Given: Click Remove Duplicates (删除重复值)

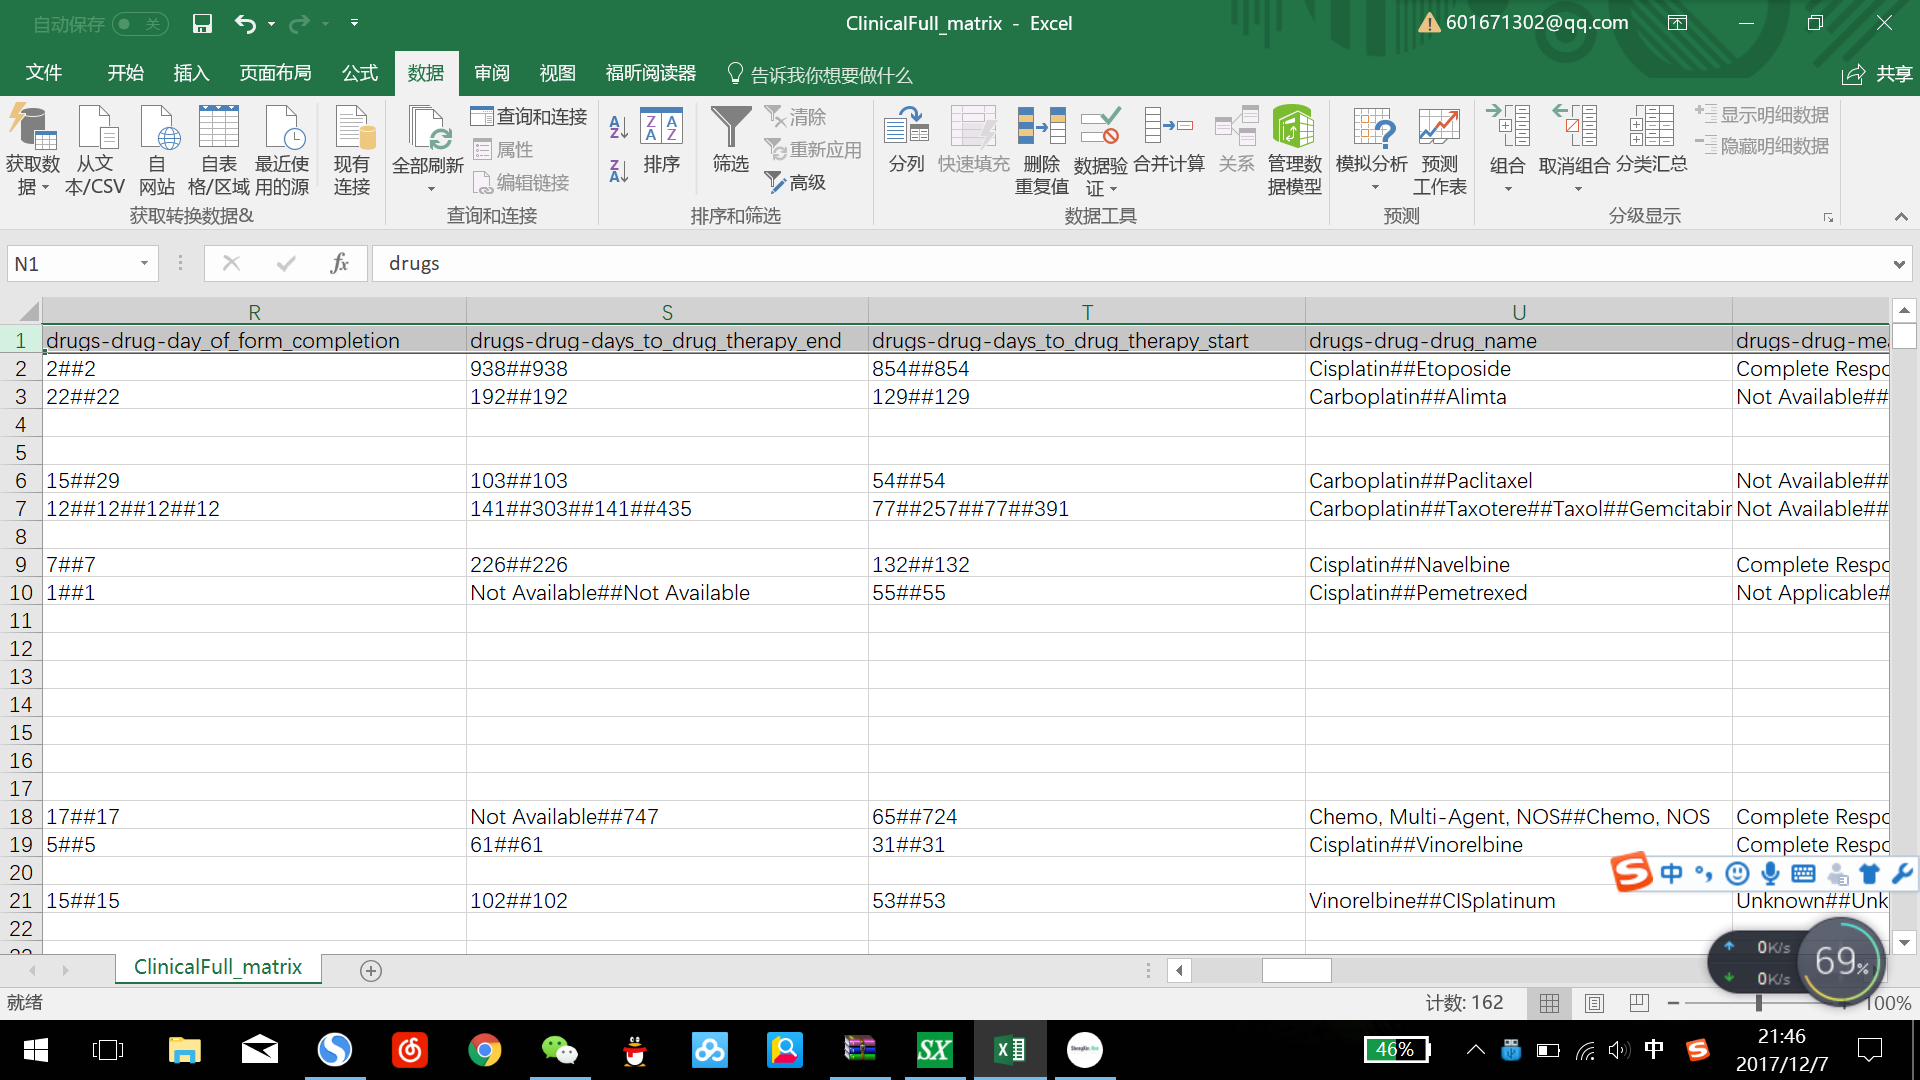Looking at the screenshot, I should 1041,150.
